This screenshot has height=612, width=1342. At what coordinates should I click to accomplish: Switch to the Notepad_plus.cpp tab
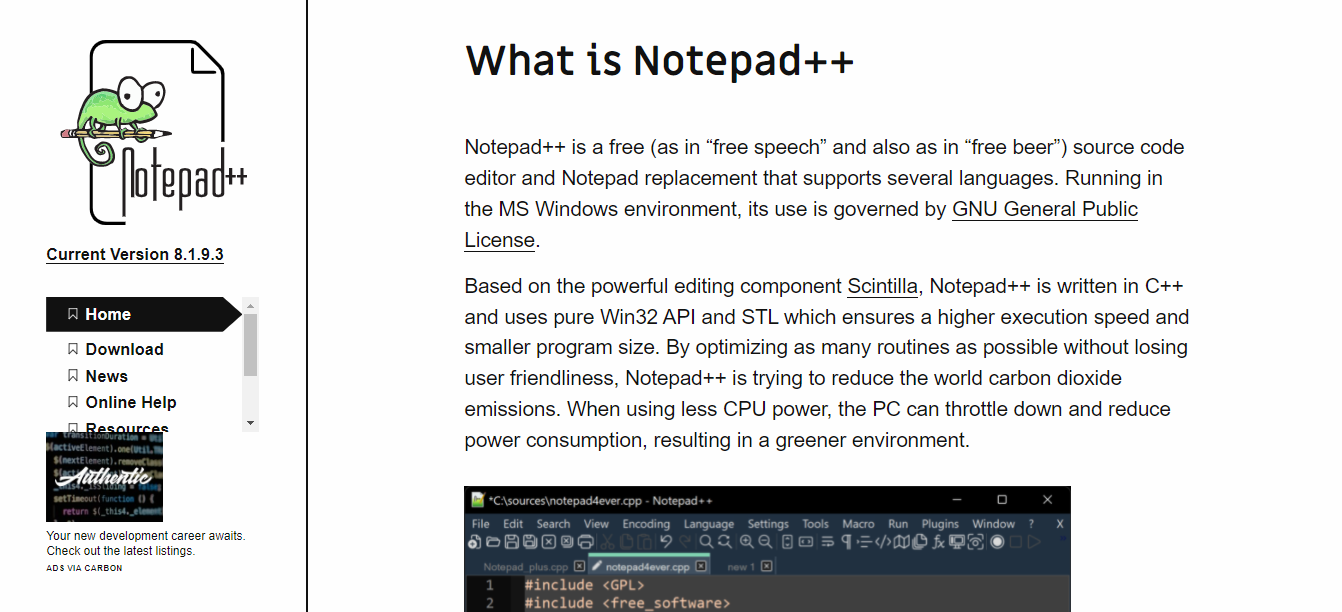click(x=525, y=567)
